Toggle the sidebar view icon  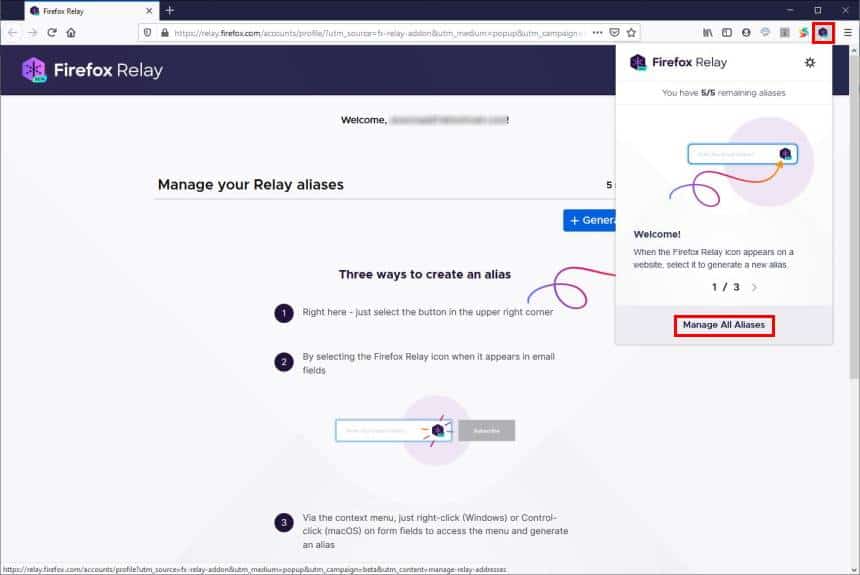pos(727,33)
